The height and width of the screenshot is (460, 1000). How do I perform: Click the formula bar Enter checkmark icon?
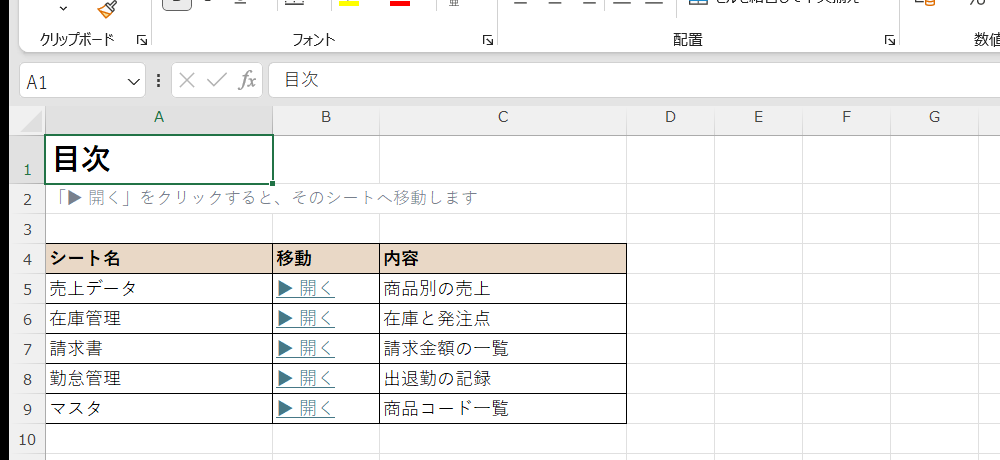(x=217, y=80)
